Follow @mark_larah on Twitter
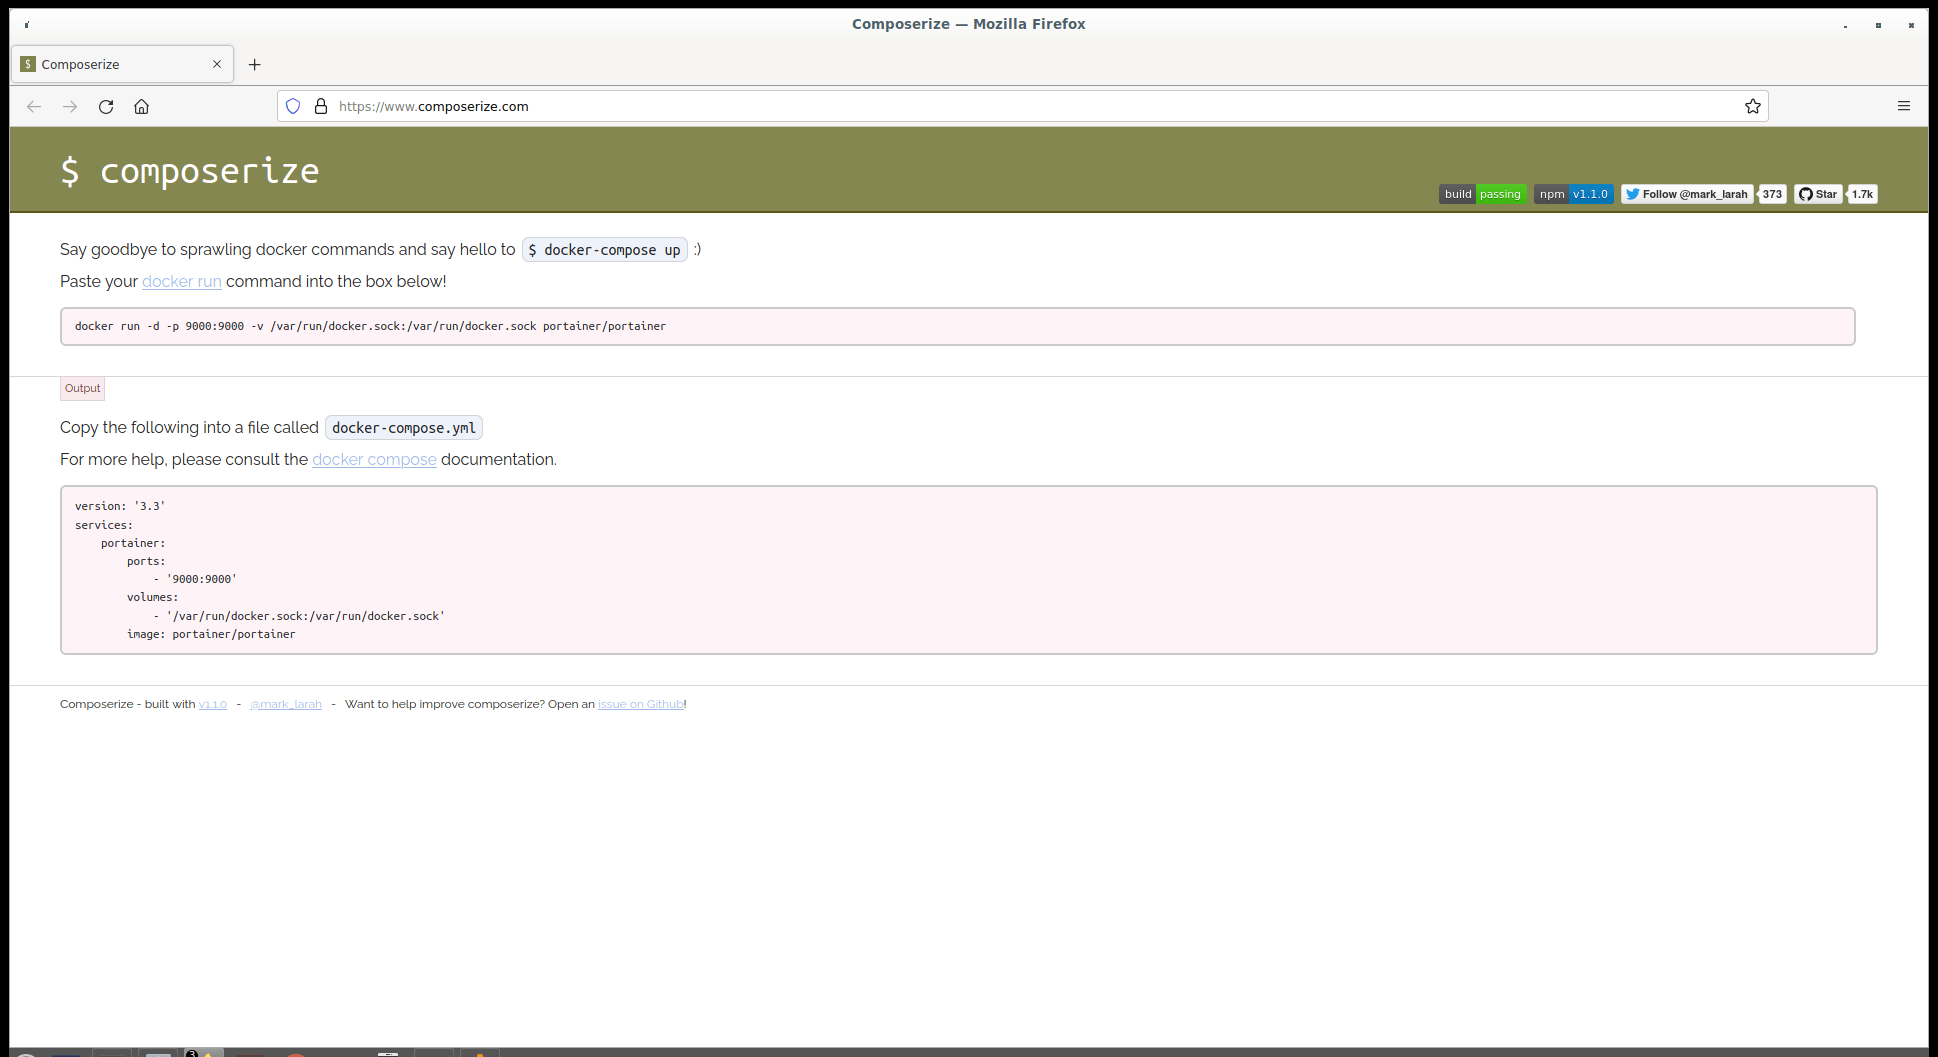This screenshot has width=1938, height=1057. (x=1687, y=194)
